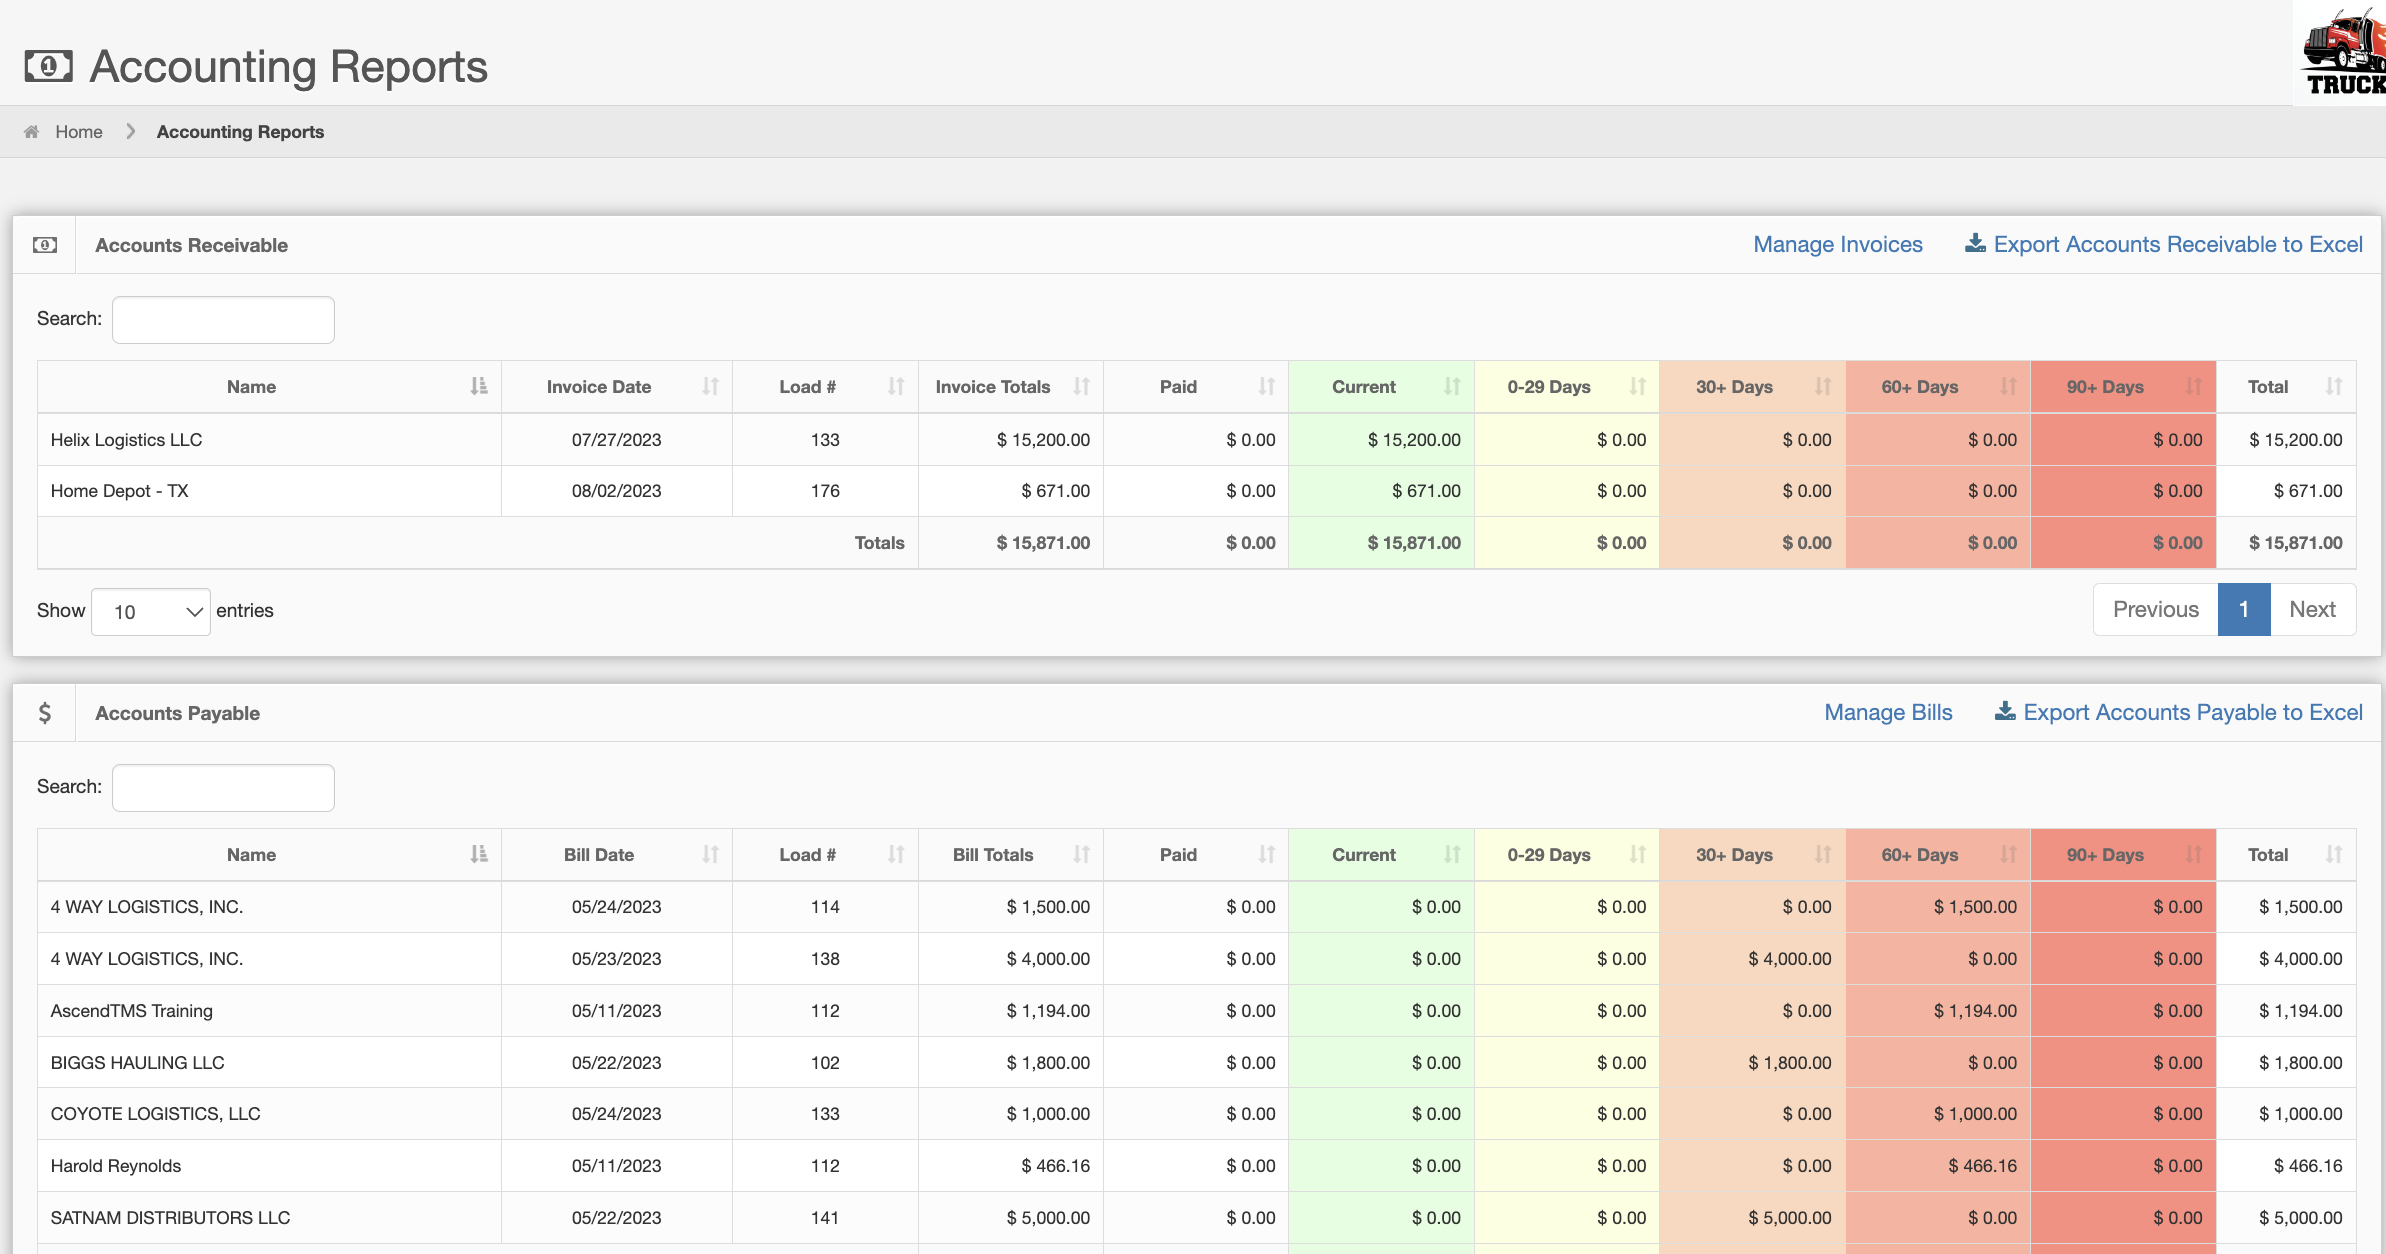Go to Home in breadcrumb
The width and height of the screenshot is (2386, 1254).
click(x=79, y=132)
